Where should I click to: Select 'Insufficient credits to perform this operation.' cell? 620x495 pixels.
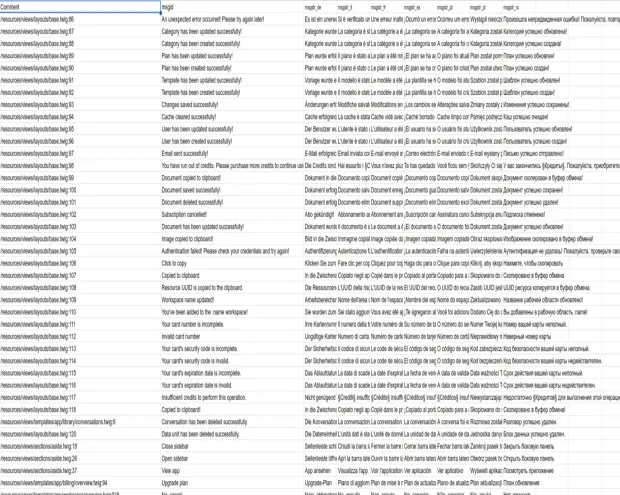[232, 397]
